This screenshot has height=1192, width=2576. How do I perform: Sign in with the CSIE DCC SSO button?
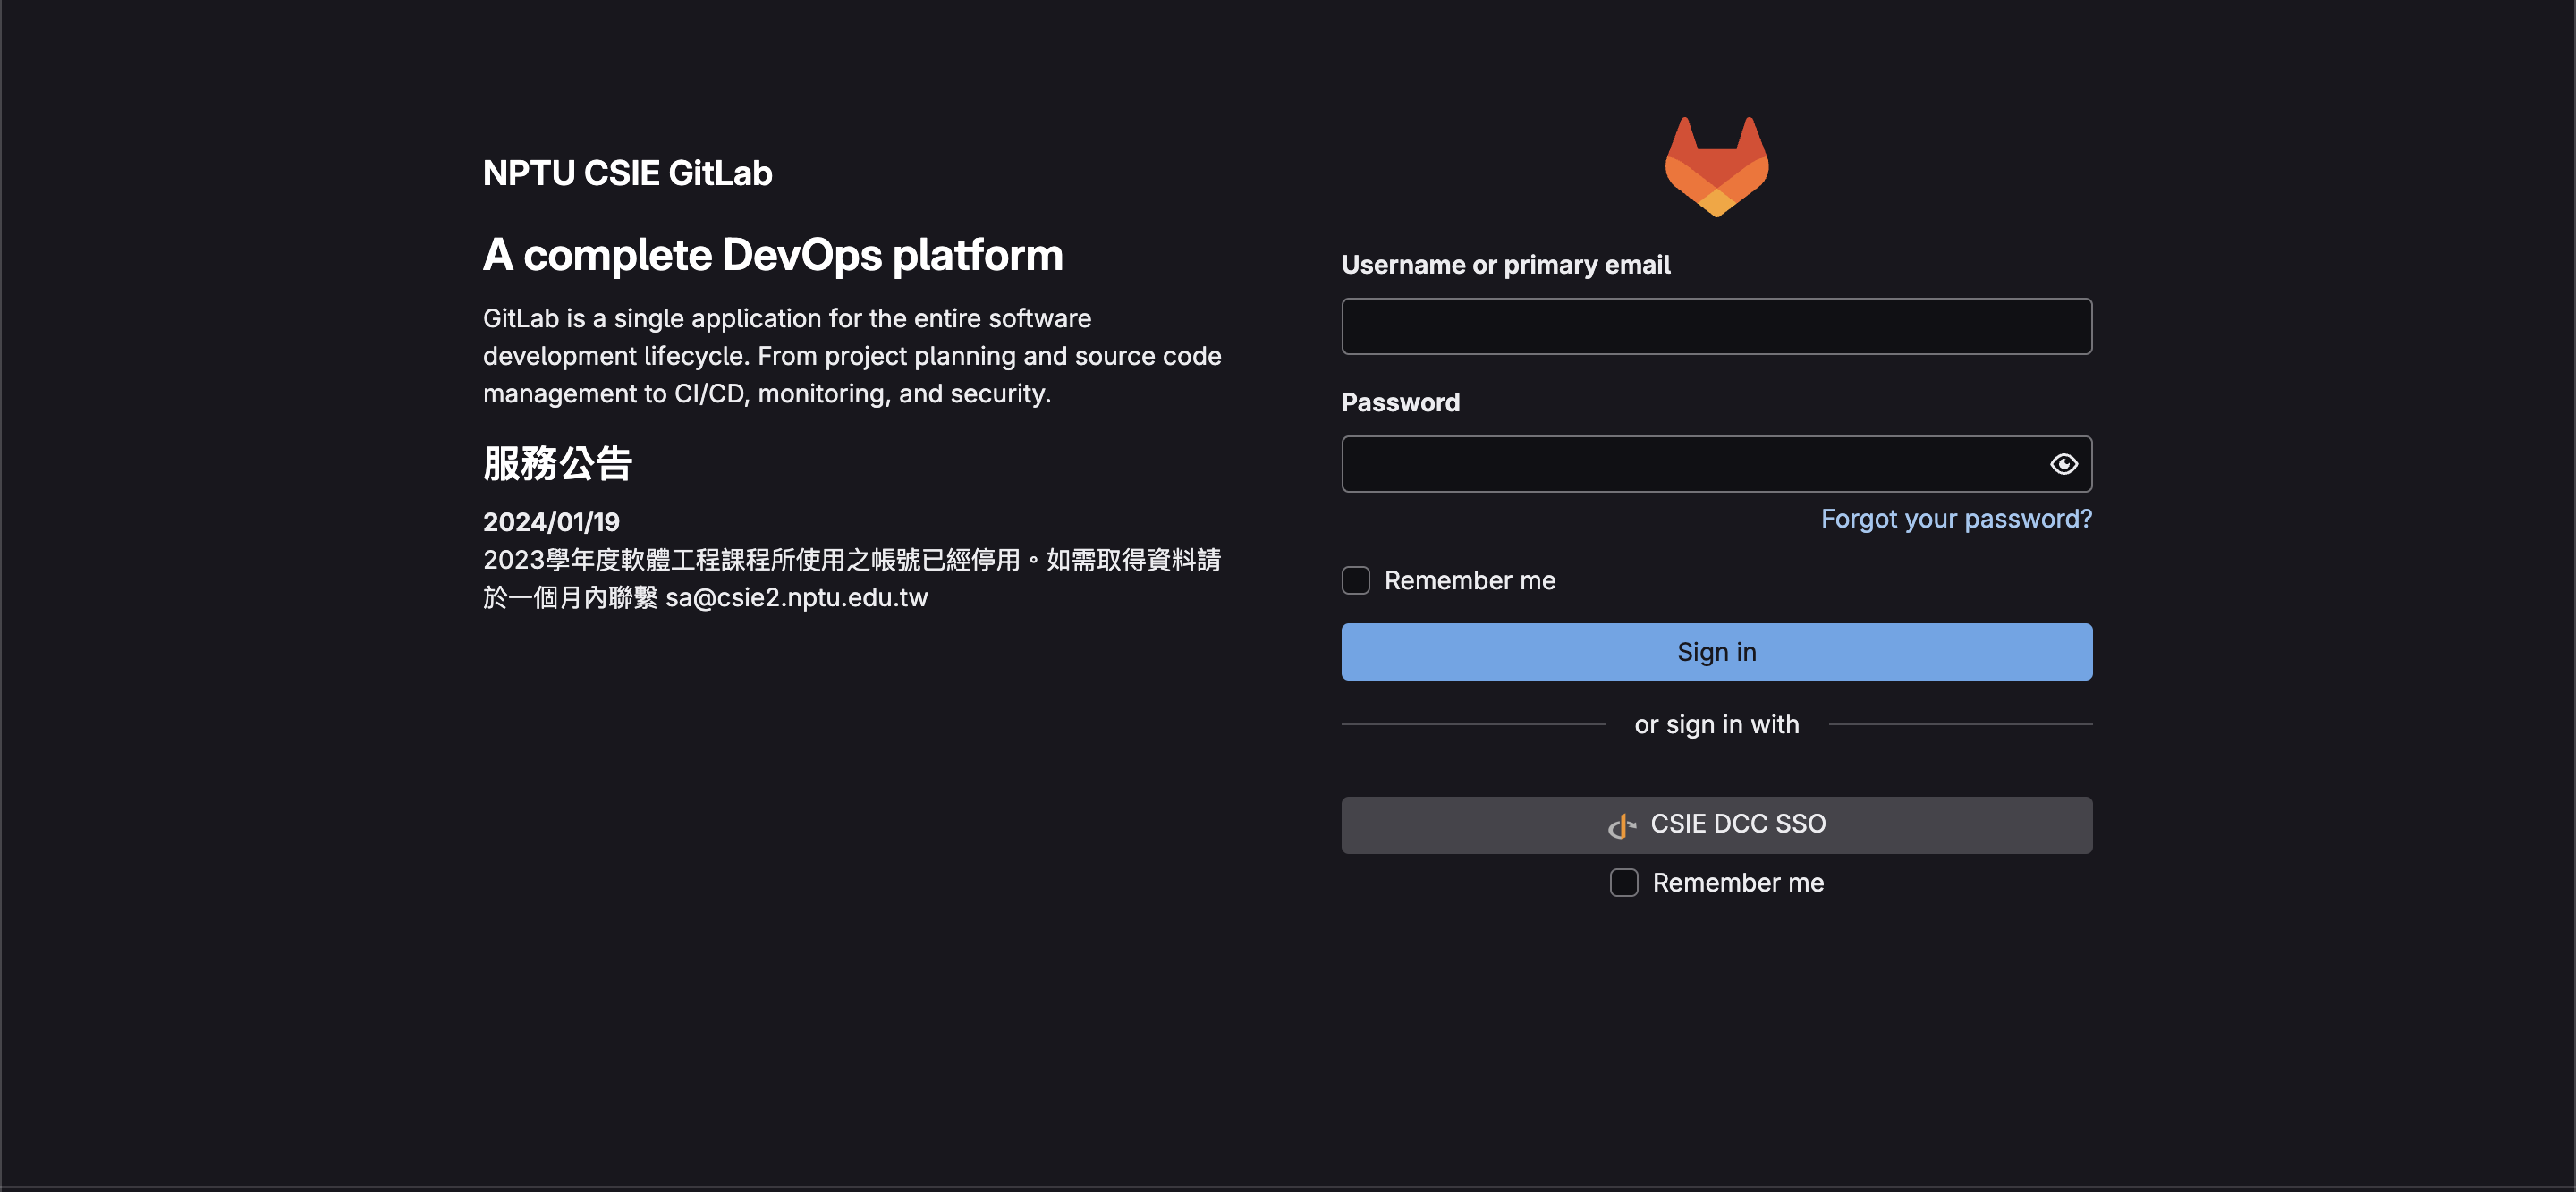(1716, 825)
